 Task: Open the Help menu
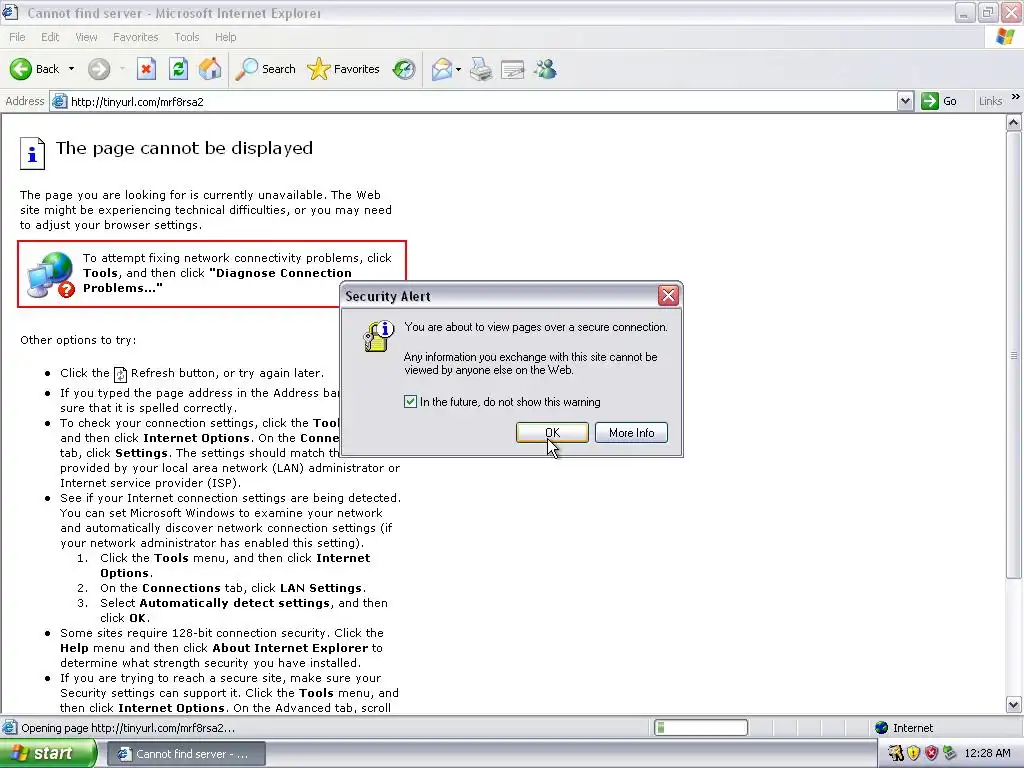coord(225,37)
